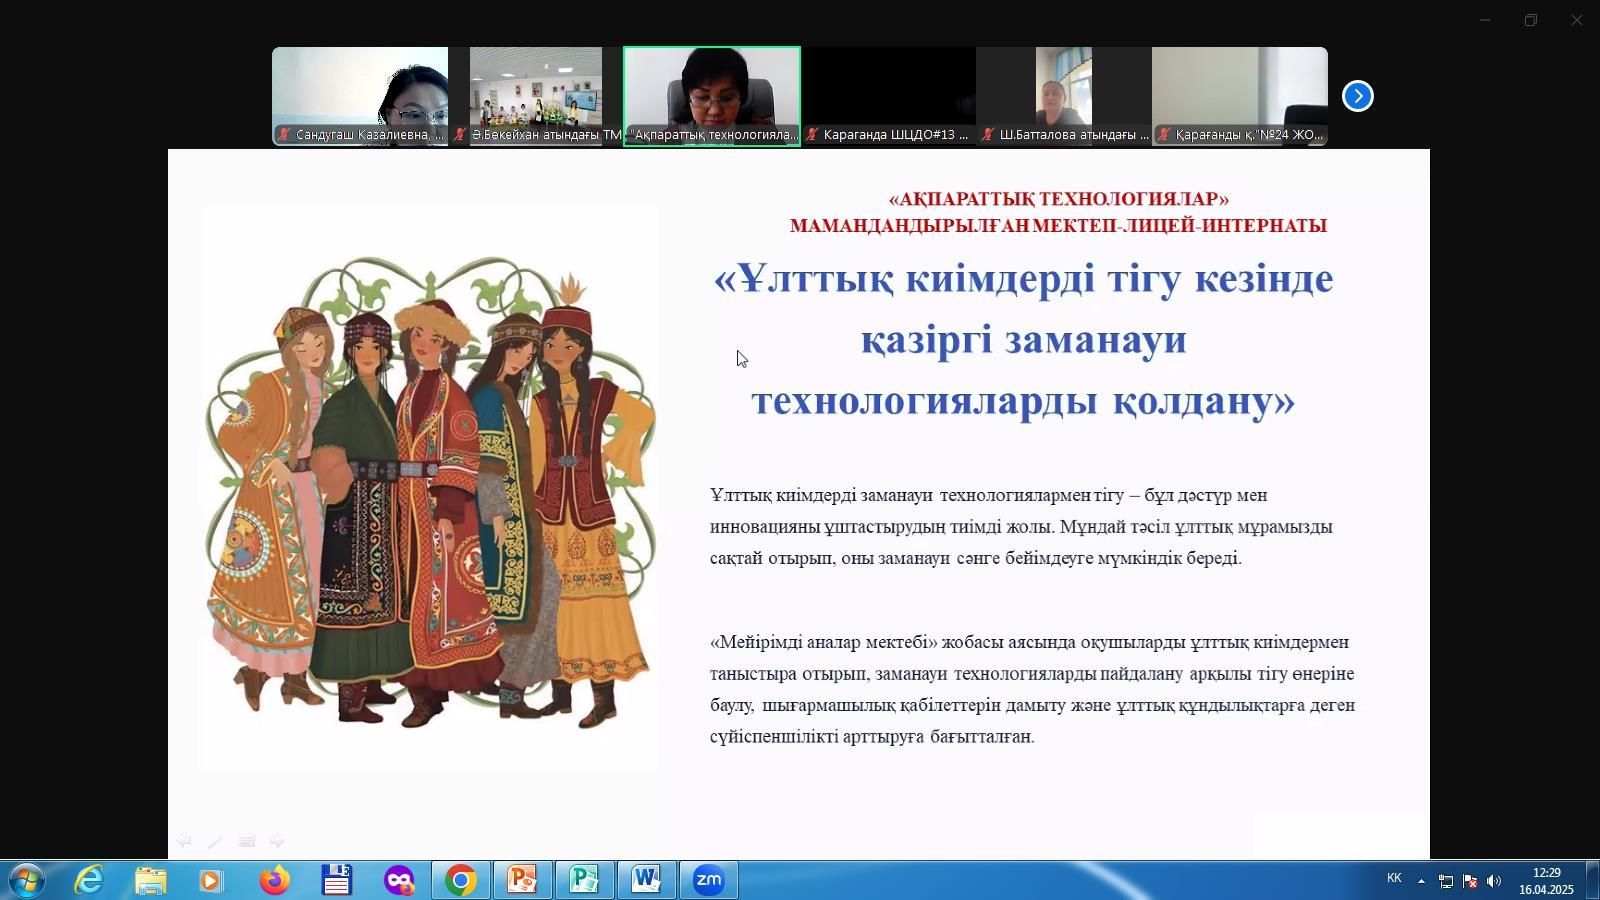
Task: Launch Firefox from the taskbar
Action: [274, 880]
